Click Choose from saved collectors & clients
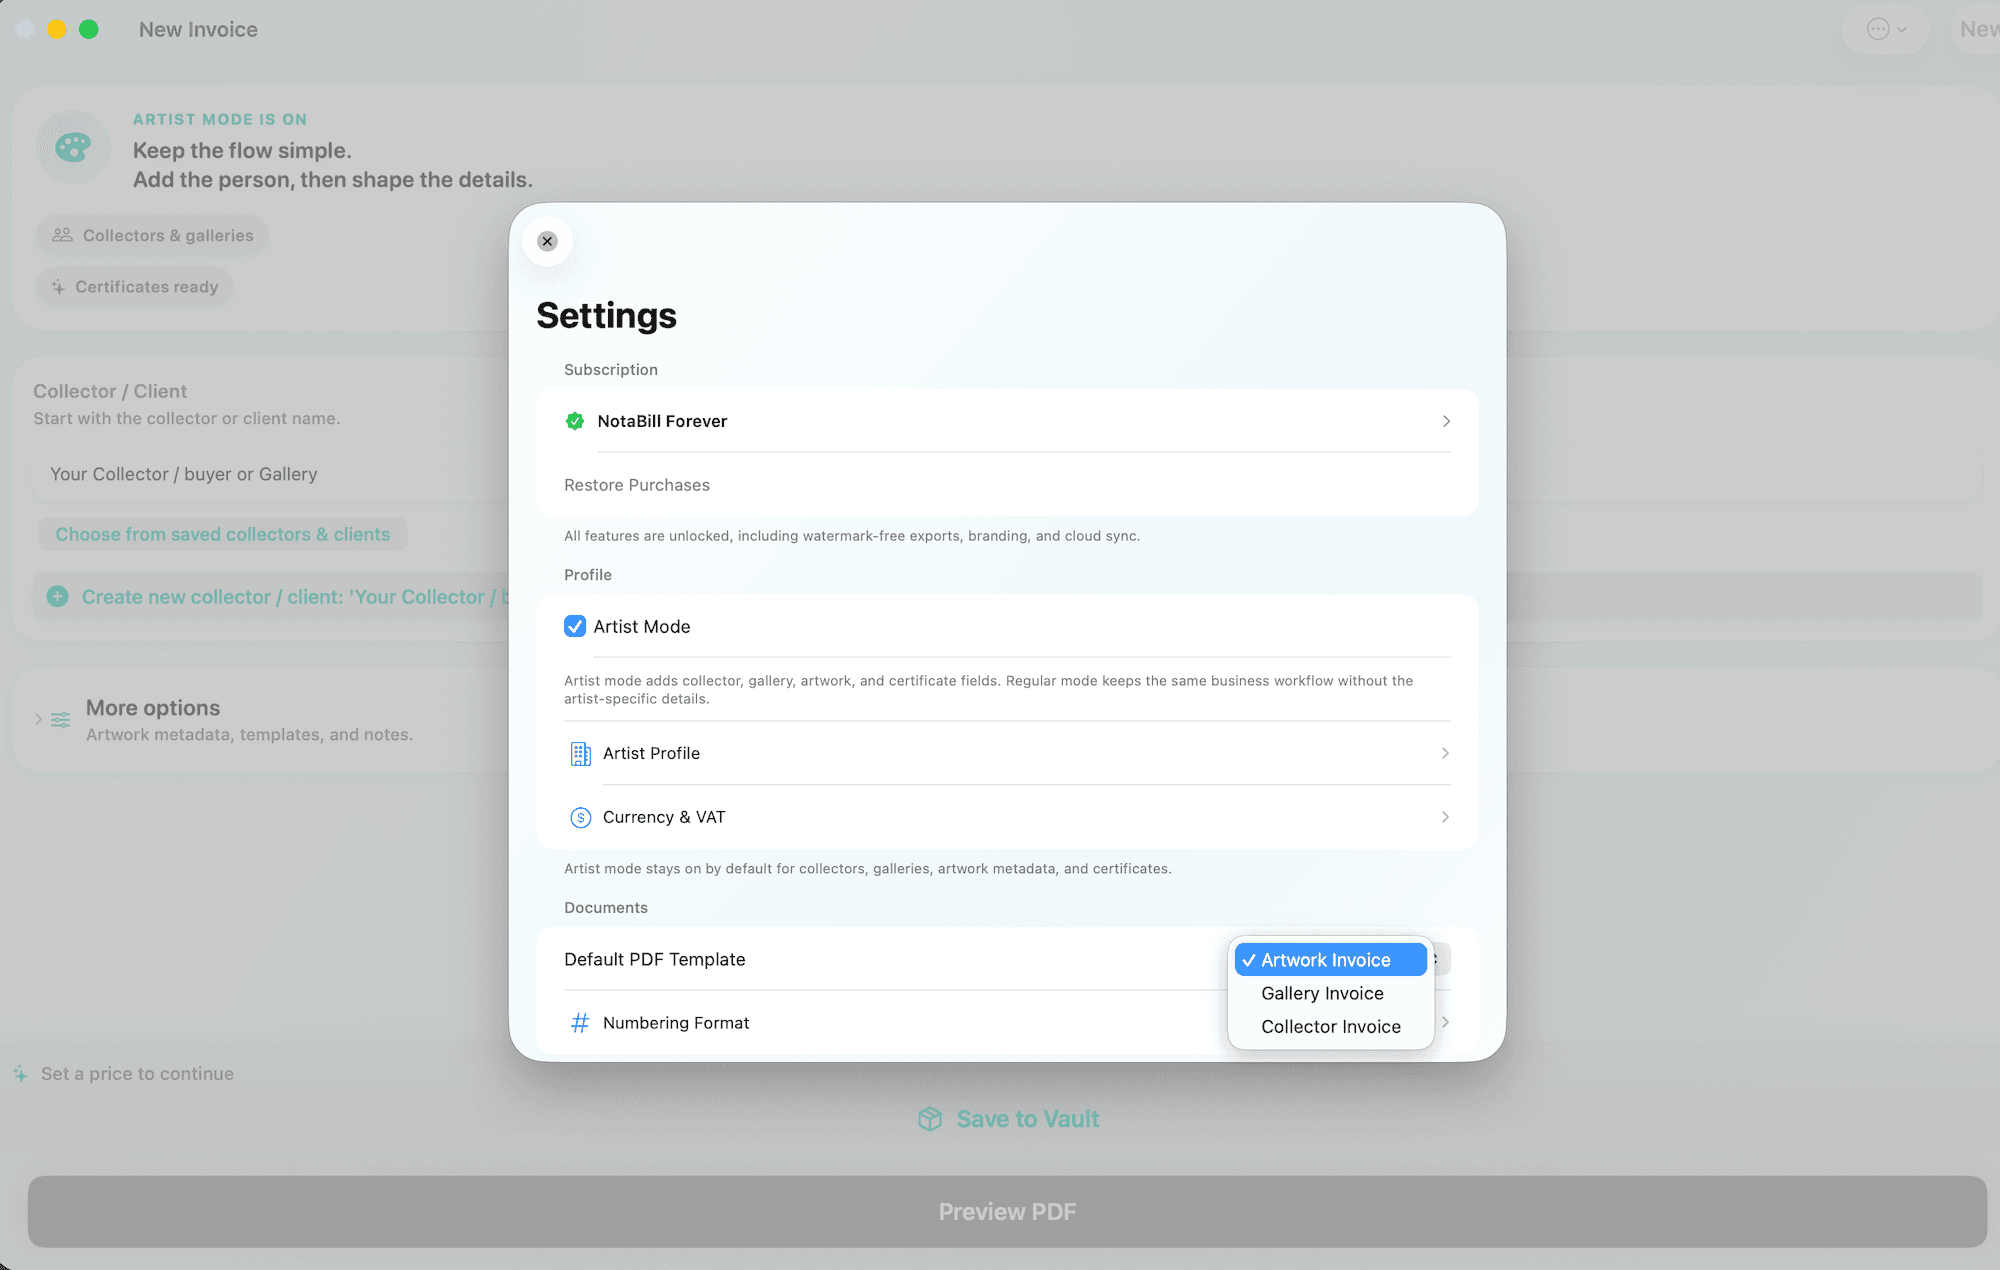 coord(223,535)
